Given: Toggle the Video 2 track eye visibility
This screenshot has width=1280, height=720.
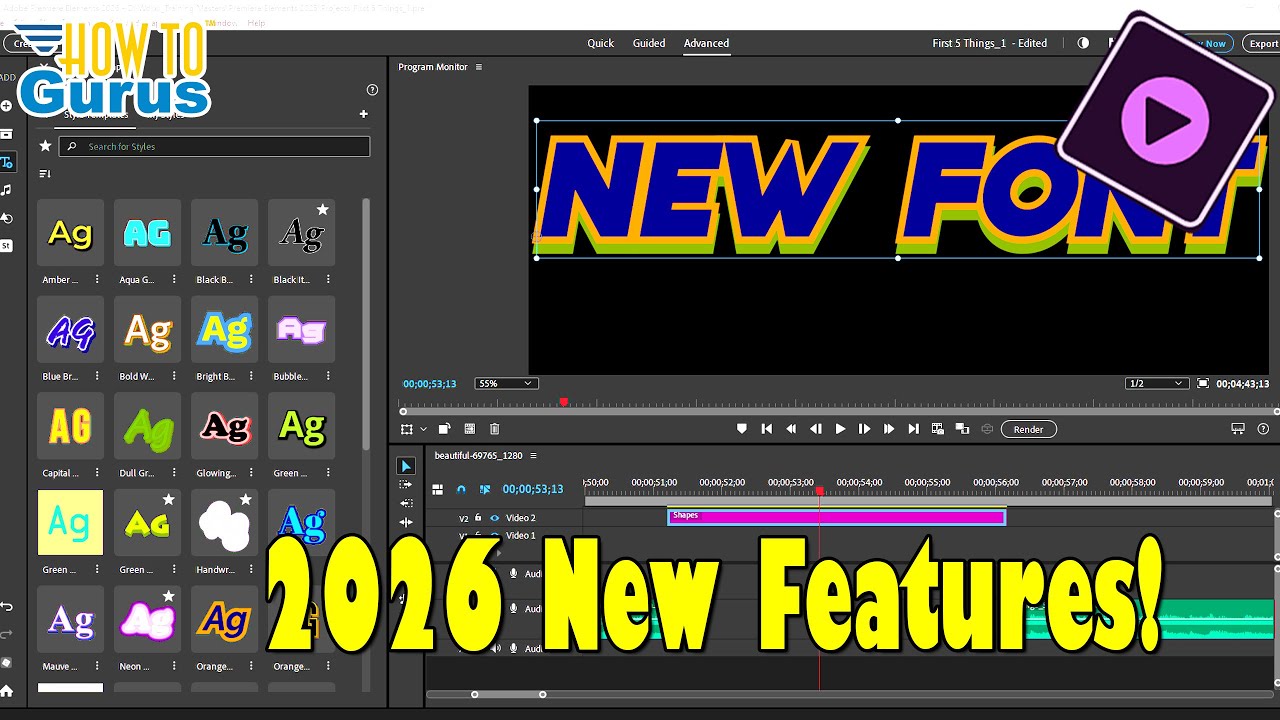Looking at the screenshot, I should pyautogui.click(x=494, y=518).
